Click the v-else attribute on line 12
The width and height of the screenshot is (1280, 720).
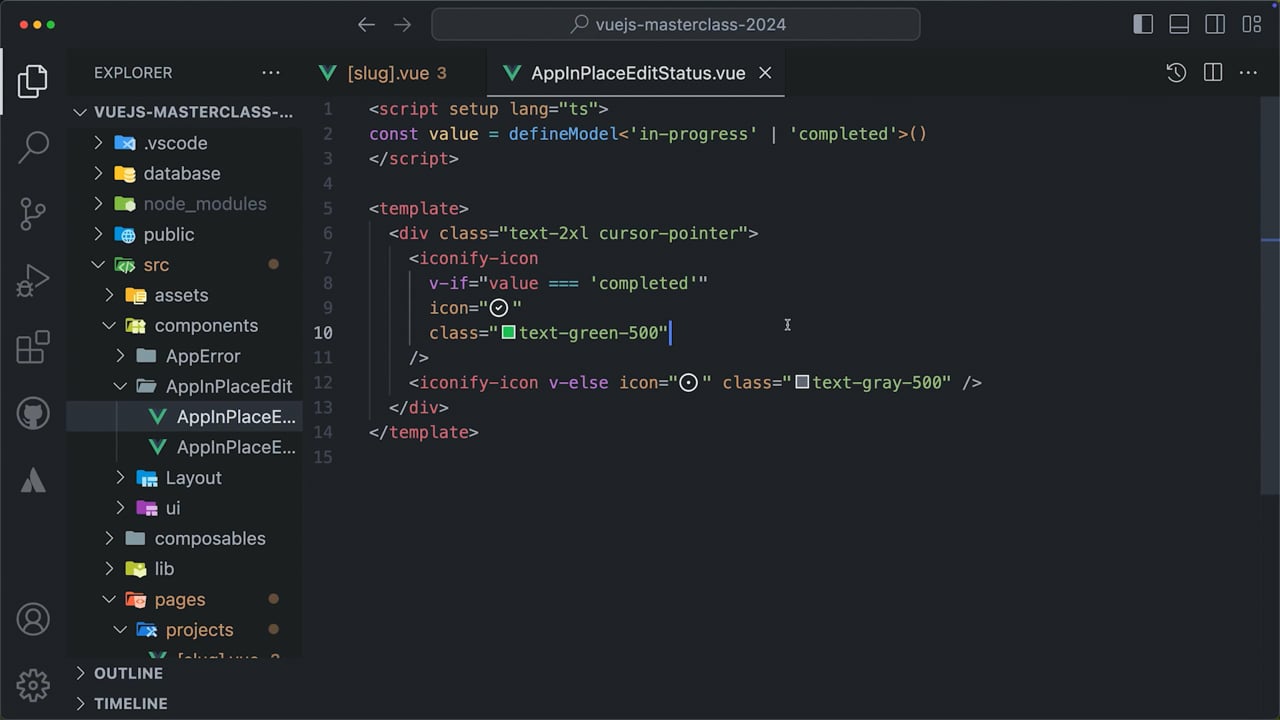[578, 382]
